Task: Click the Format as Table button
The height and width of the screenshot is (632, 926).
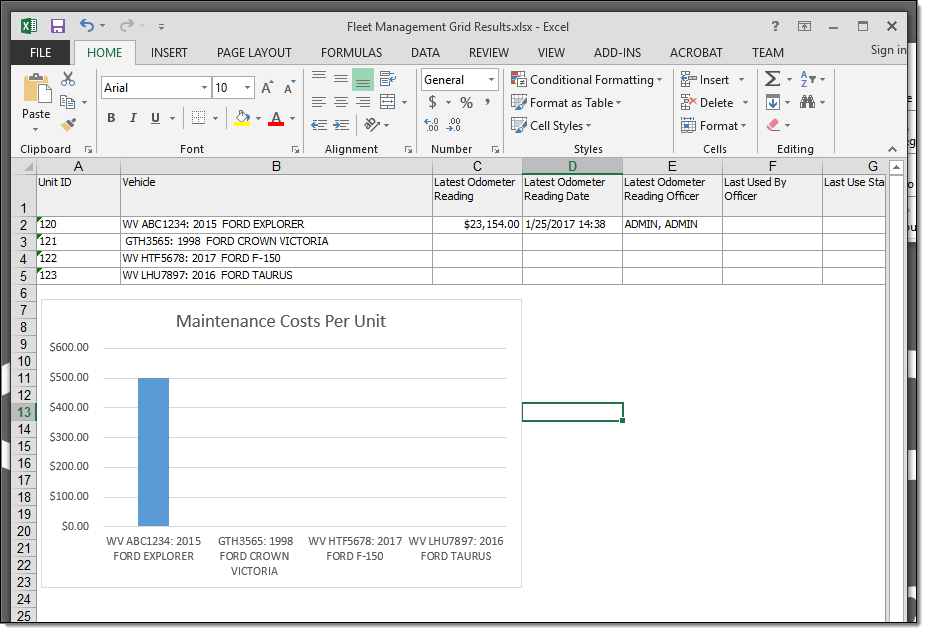Action: tap(566, 103)
